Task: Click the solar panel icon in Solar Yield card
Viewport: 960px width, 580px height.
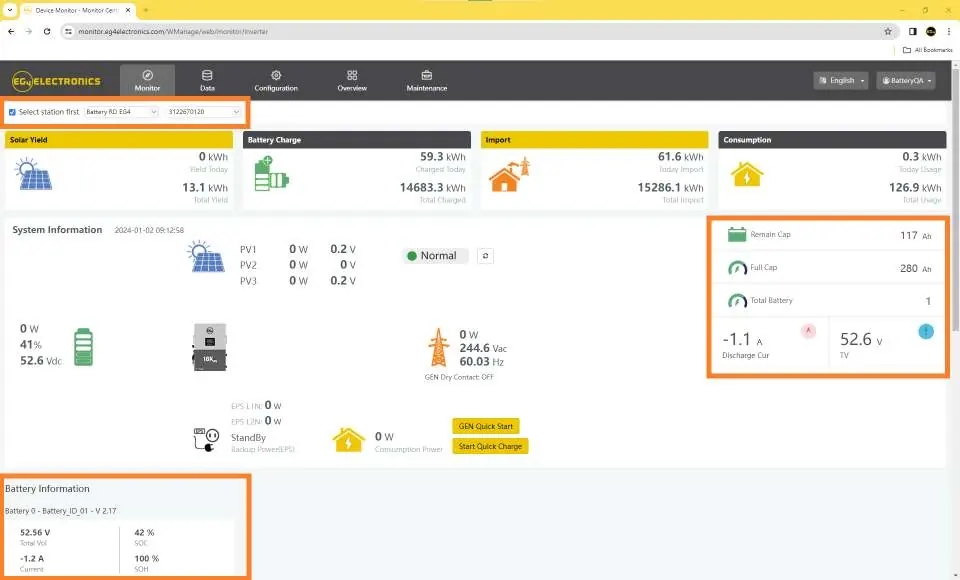Action: click(34, 174)
